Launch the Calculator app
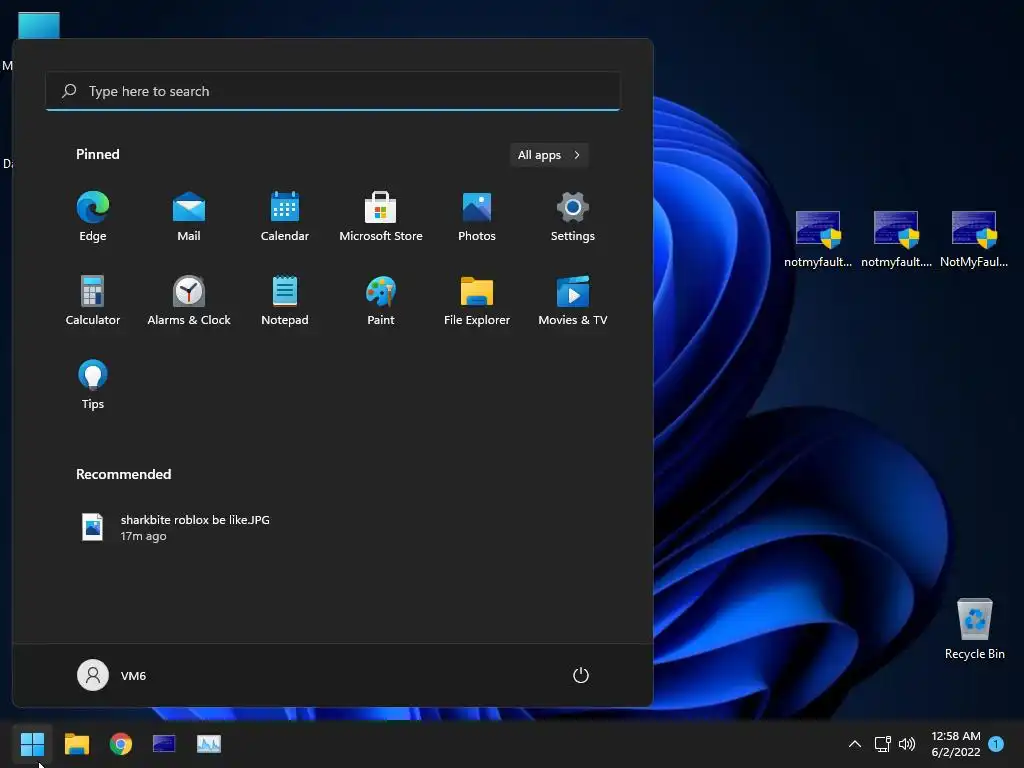1024x768 pixels. [93, 300]
